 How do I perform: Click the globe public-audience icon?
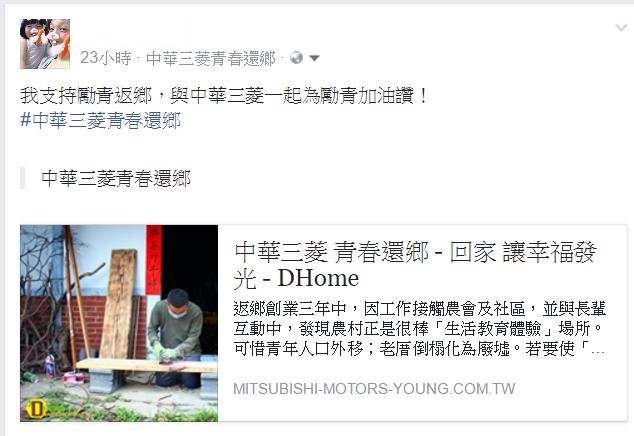[x=296, y=58]
